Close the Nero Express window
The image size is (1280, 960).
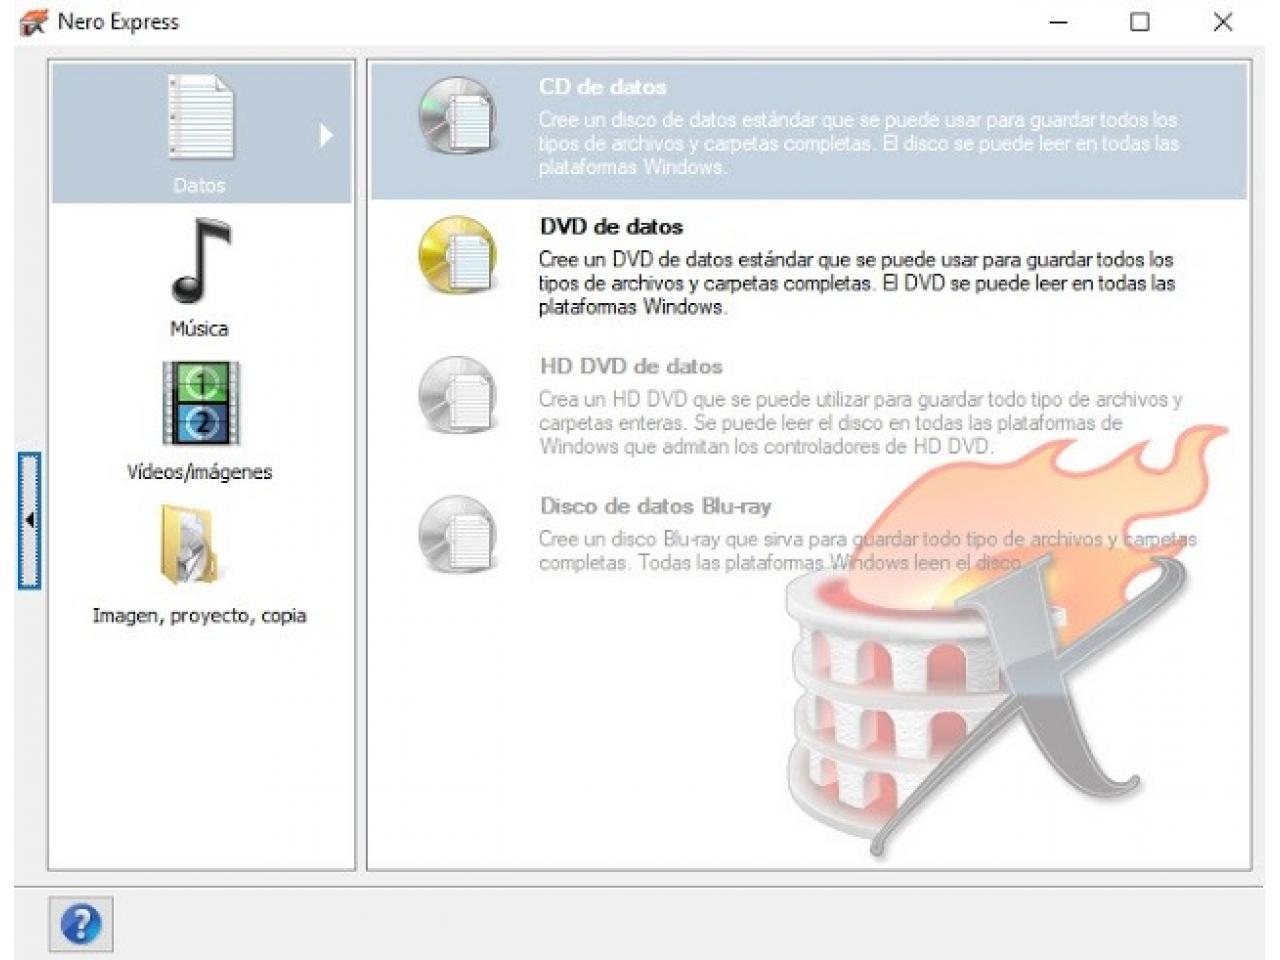(1222, 22)
